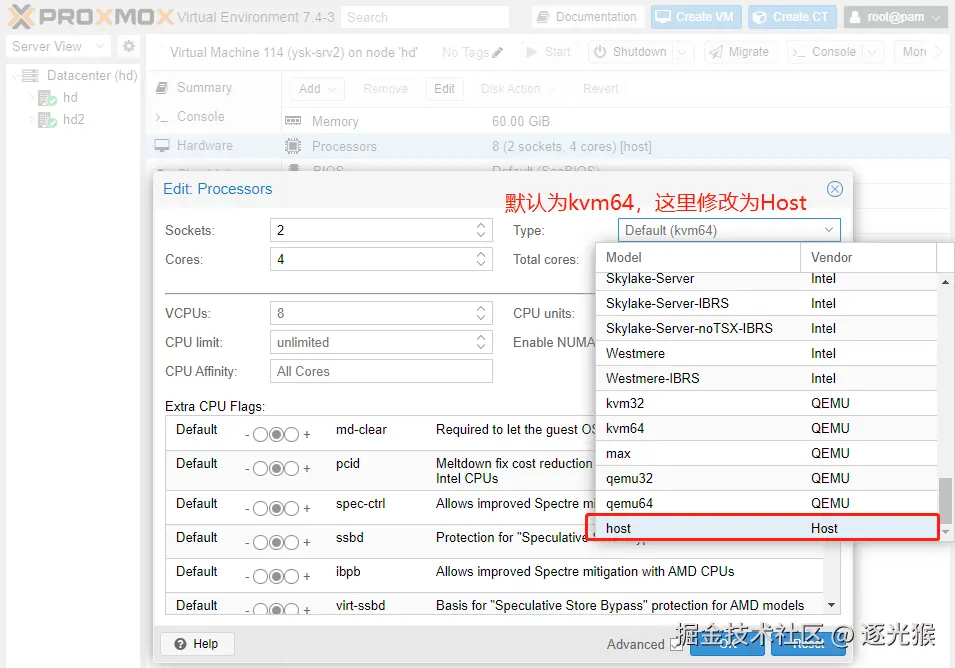Sort dropdown list by Vendor column header
This screenshot has height=668, width=955.
(869, 257)
